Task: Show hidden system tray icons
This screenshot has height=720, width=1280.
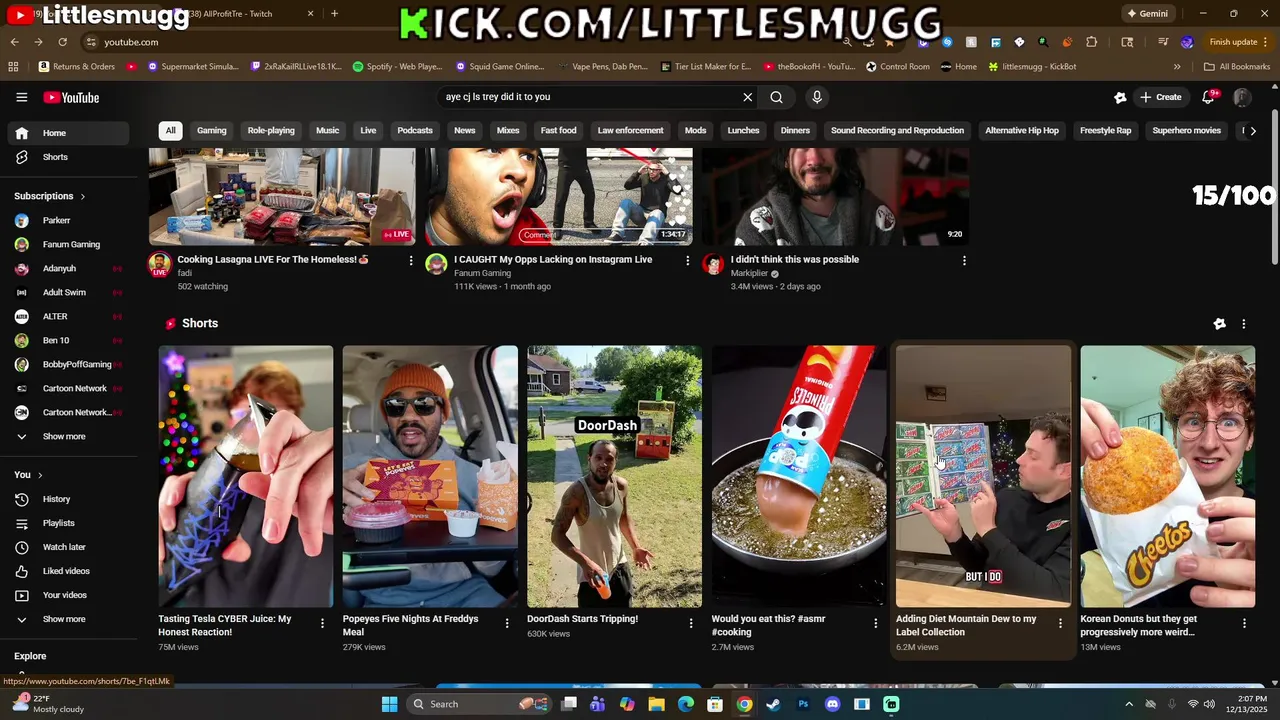Action: [1129, 704]
